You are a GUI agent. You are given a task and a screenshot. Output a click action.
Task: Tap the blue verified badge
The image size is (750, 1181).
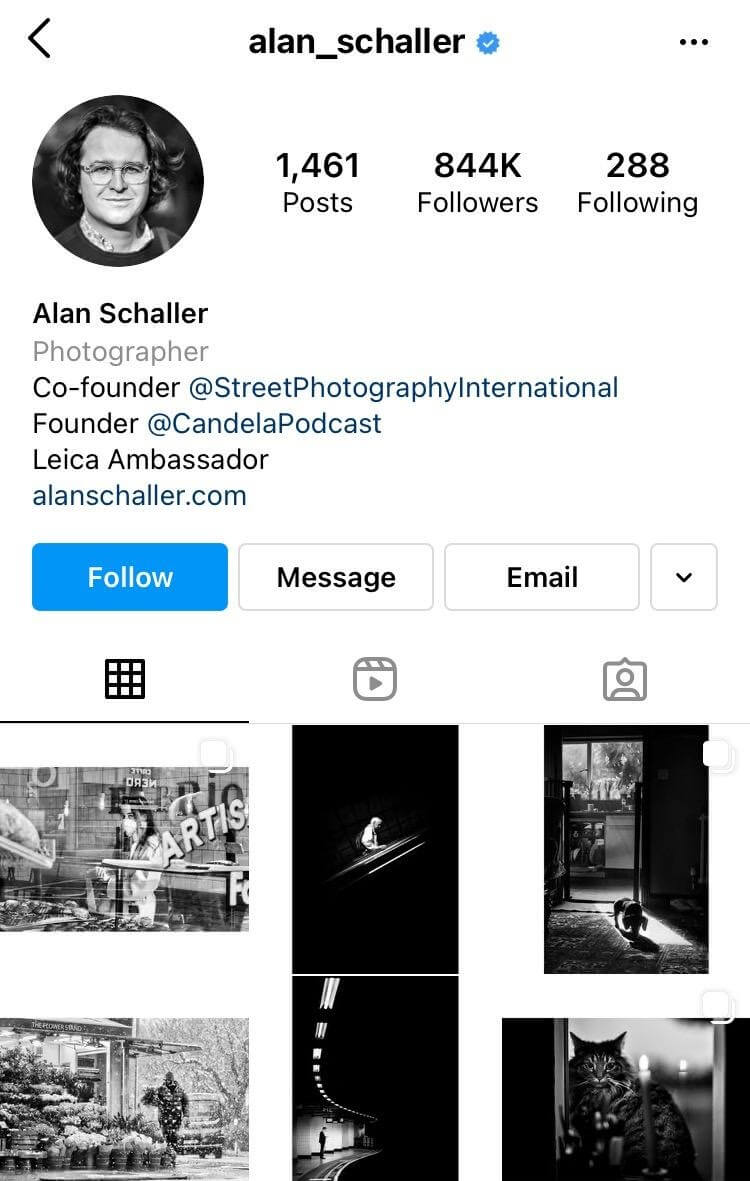coord(488,43)
